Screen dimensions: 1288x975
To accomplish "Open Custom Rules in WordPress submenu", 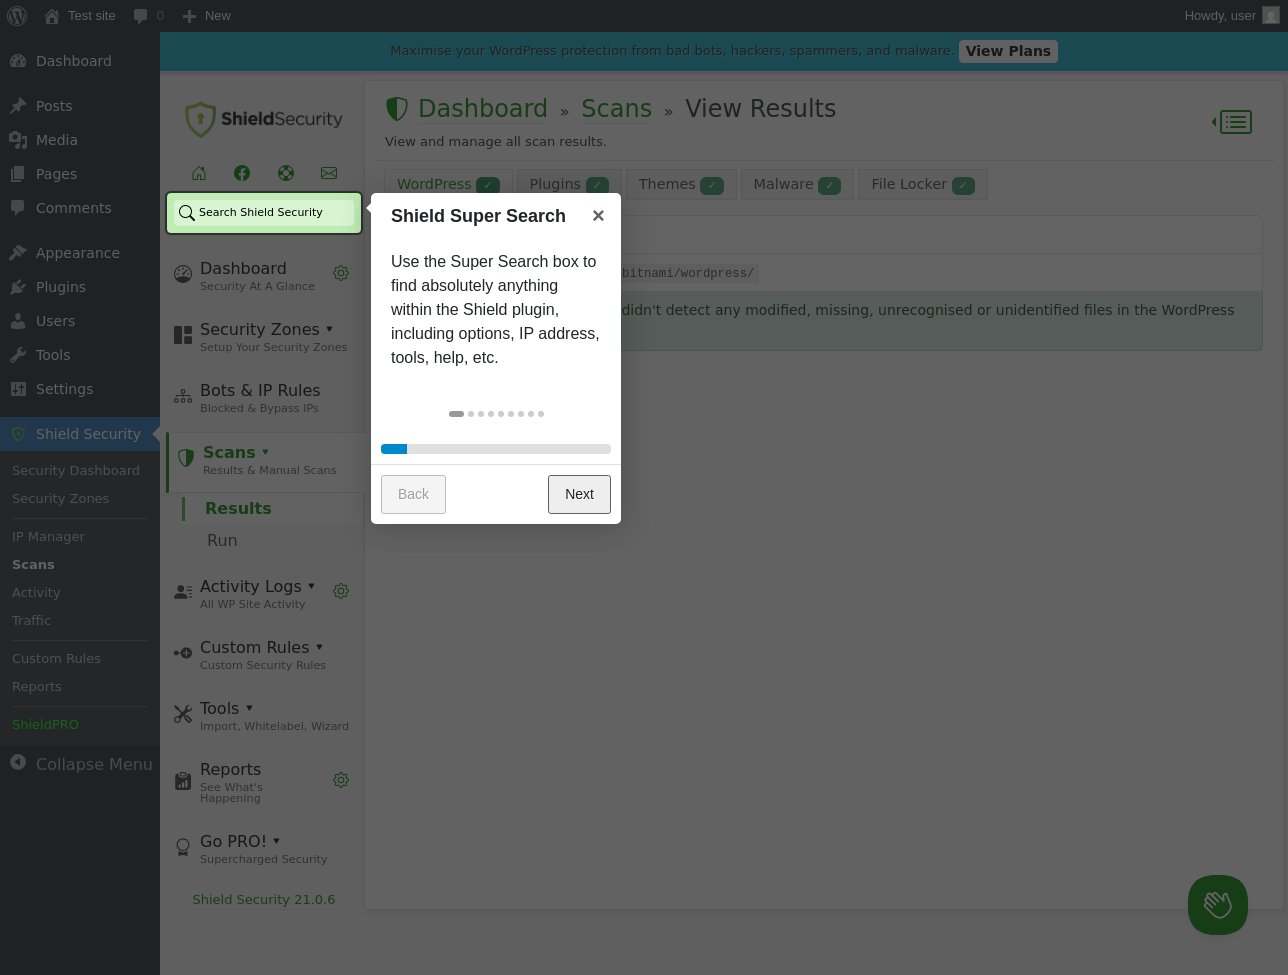I will (x=56, y=659).
